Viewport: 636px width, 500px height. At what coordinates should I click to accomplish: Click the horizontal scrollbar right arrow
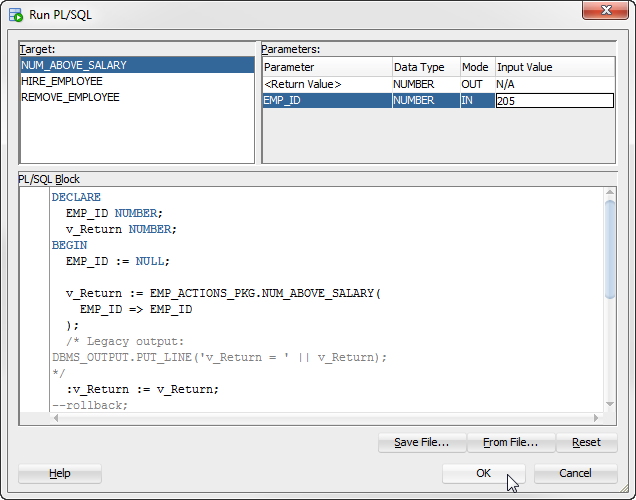tap(596, 418)
